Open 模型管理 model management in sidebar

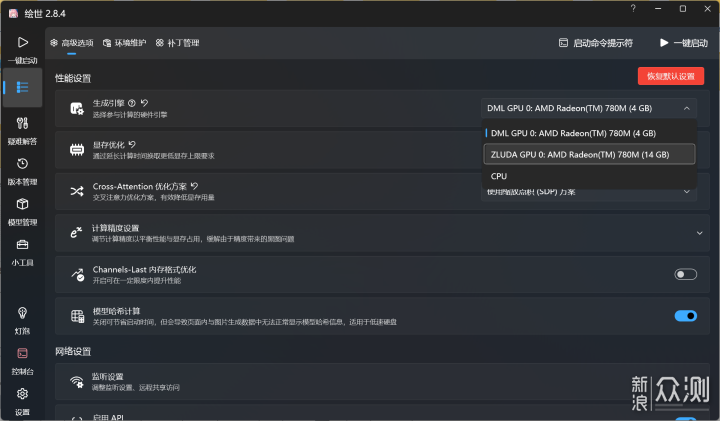pyautogui.click(x=22, y=212)
